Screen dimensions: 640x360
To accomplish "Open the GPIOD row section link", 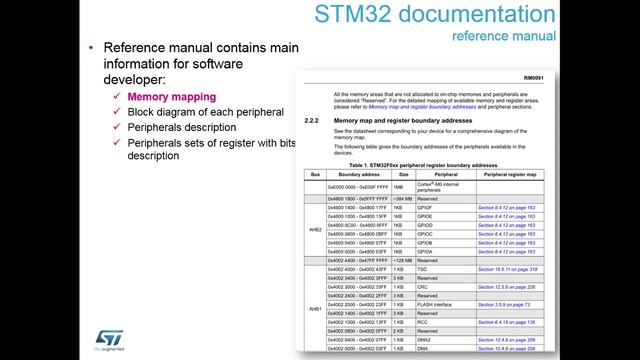I will pos(507,225).
